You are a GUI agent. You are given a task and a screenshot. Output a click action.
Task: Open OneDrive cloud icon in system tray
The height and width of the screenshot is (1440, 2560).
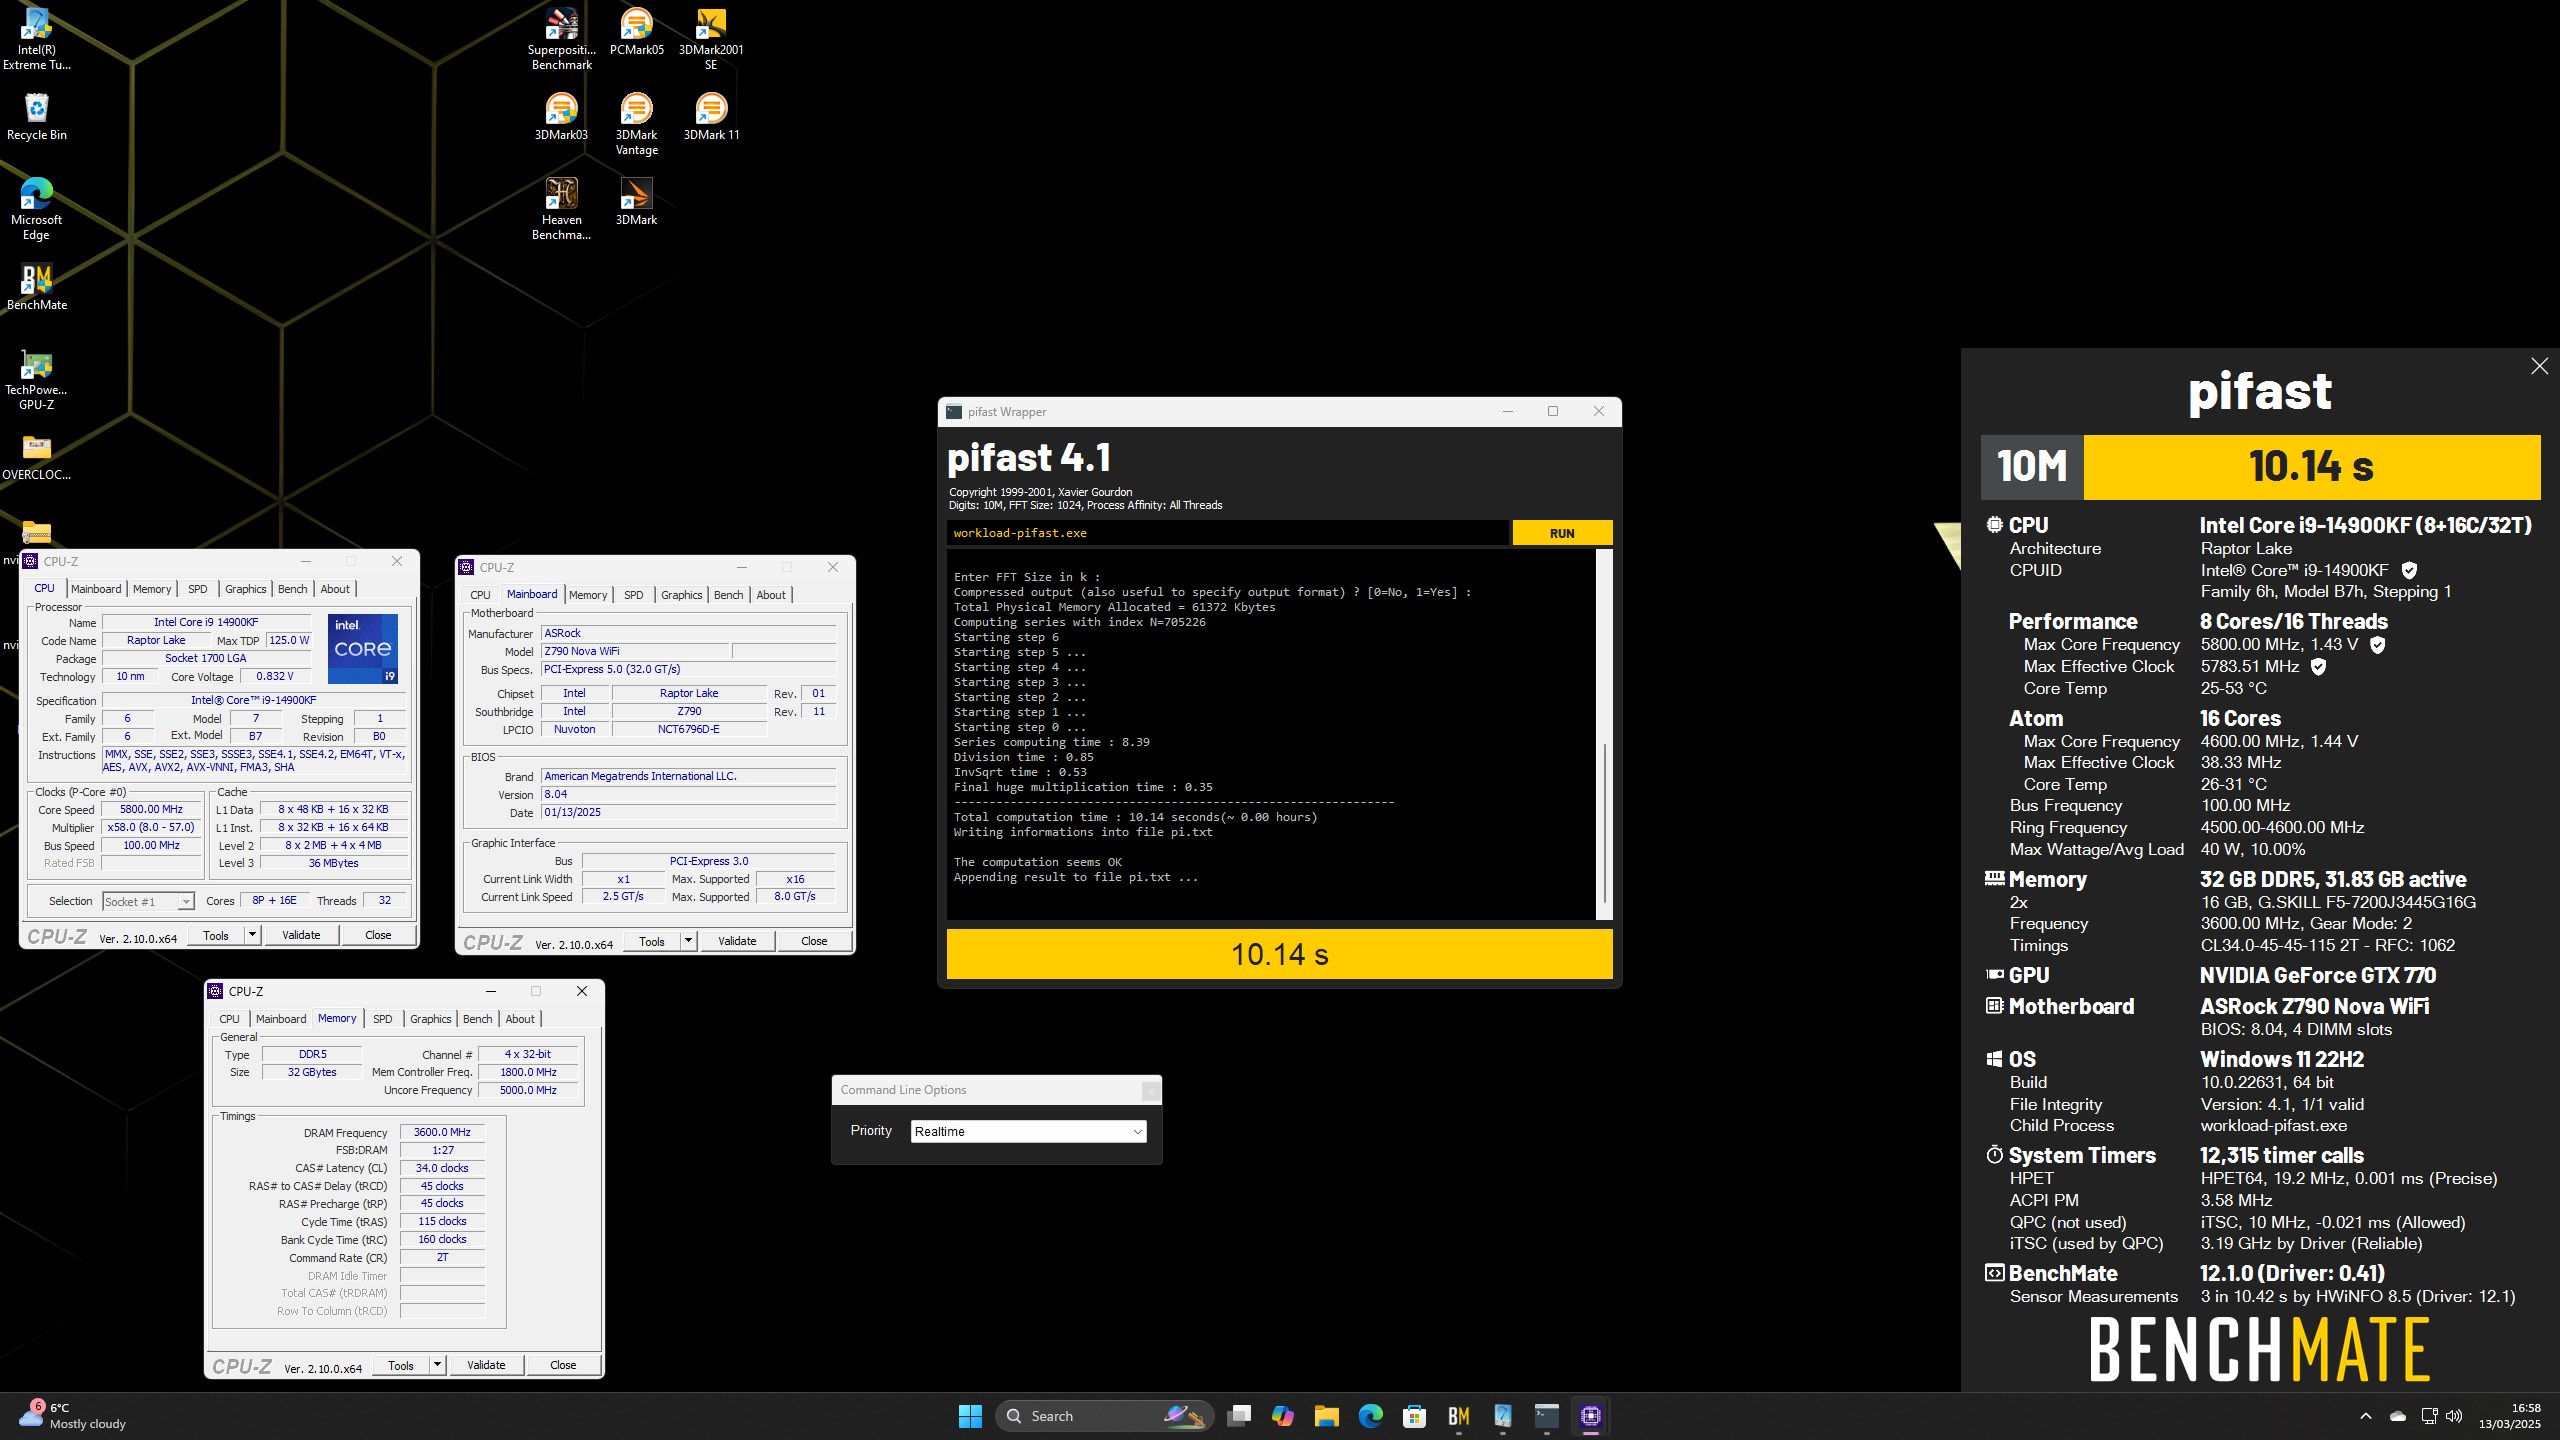[x=2398, y=1415]
